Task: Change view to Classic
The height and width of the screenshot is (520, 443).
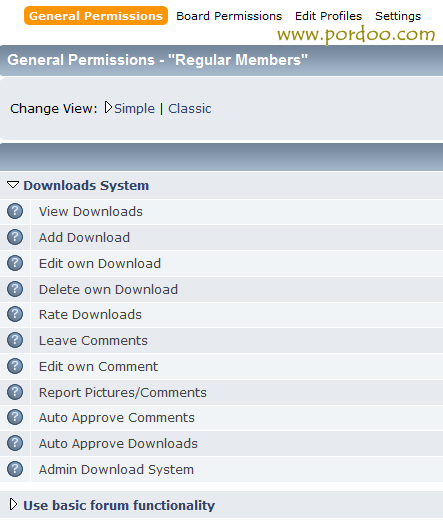Action: pyautogui.click(x=190, y=109)
